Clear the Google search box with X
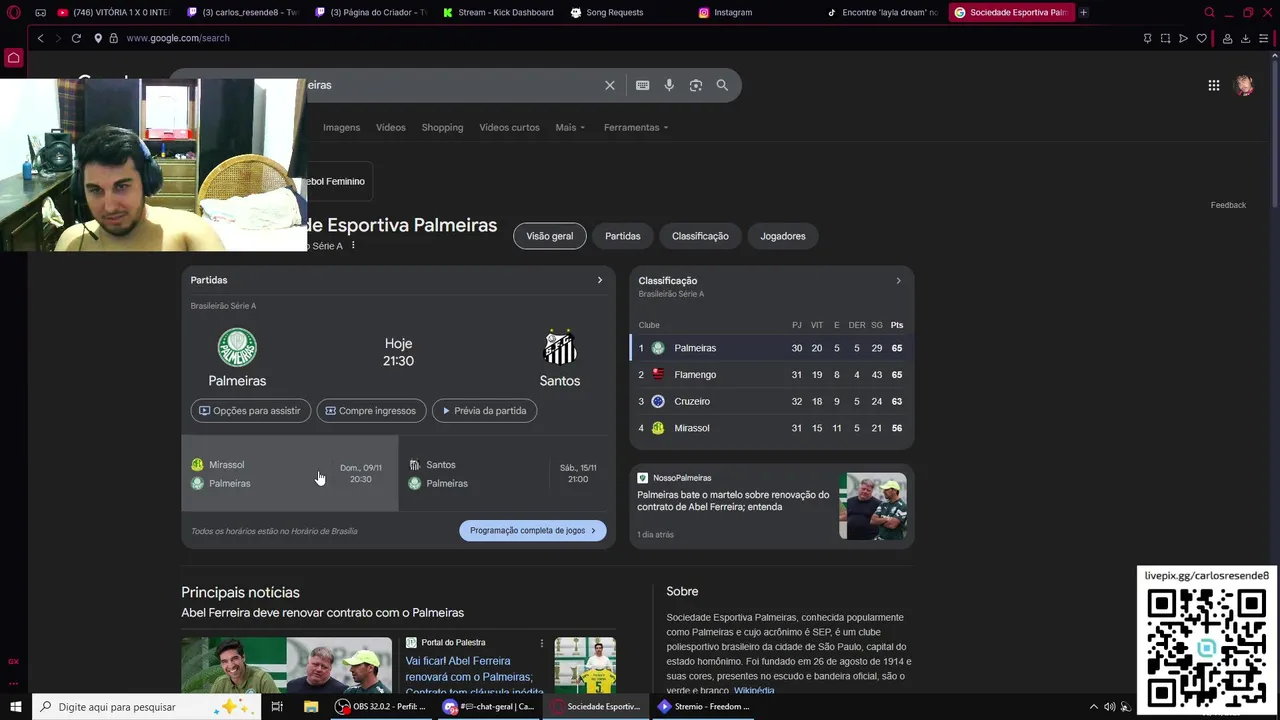1280x720 pixels. pyautogui.click(x=610, y=85)
